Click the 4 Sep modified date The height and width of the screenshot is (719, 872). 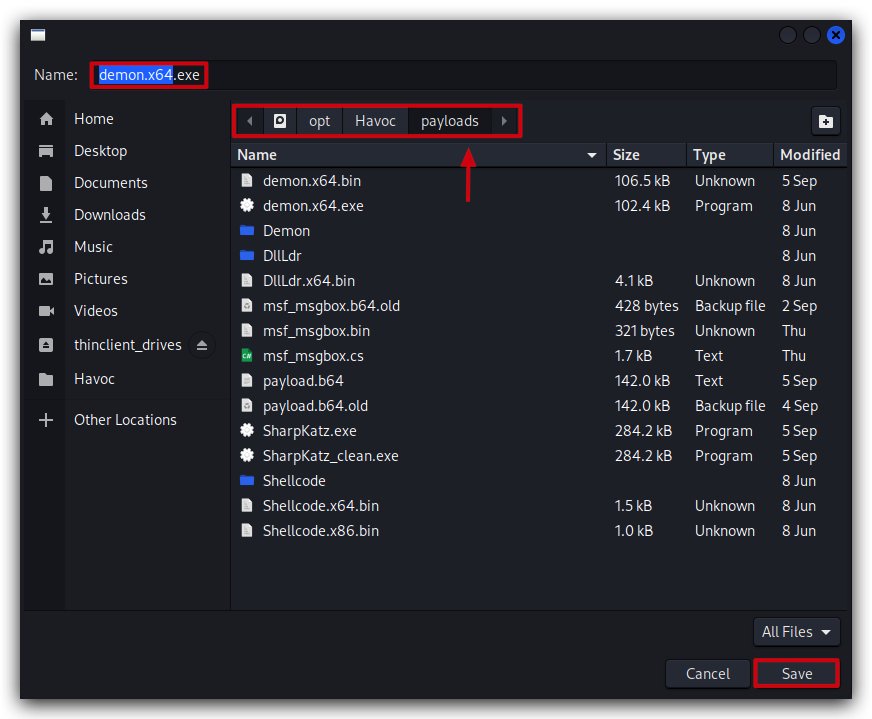pos(800,406)
